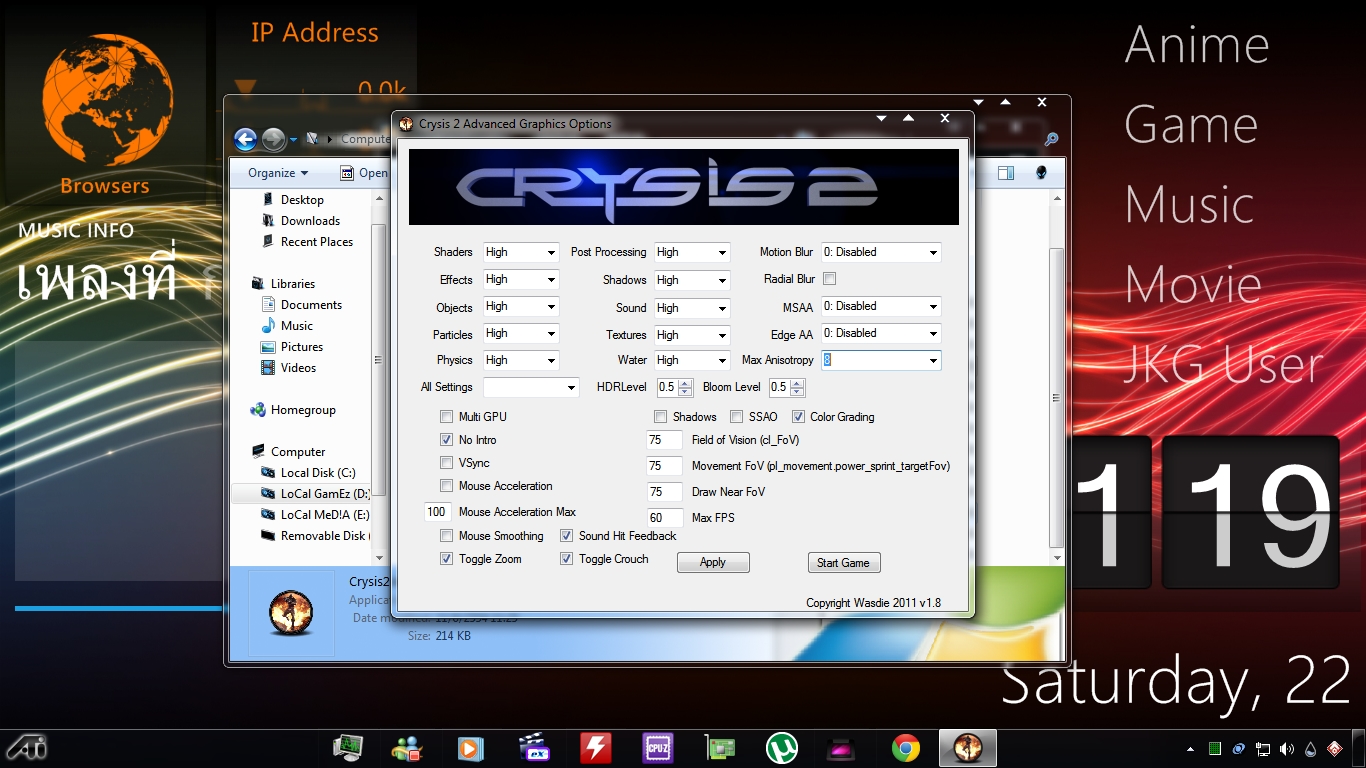Untick the Toggle Crouch checkbox

[566, 559]
